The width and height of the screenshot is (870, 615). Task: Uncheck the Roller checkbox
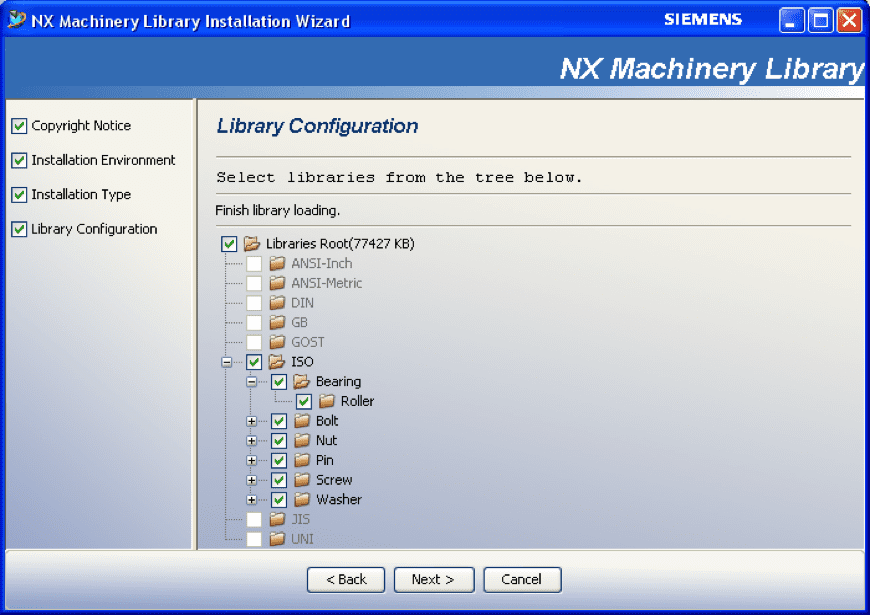pyautogui.click(x=304, y=401)
